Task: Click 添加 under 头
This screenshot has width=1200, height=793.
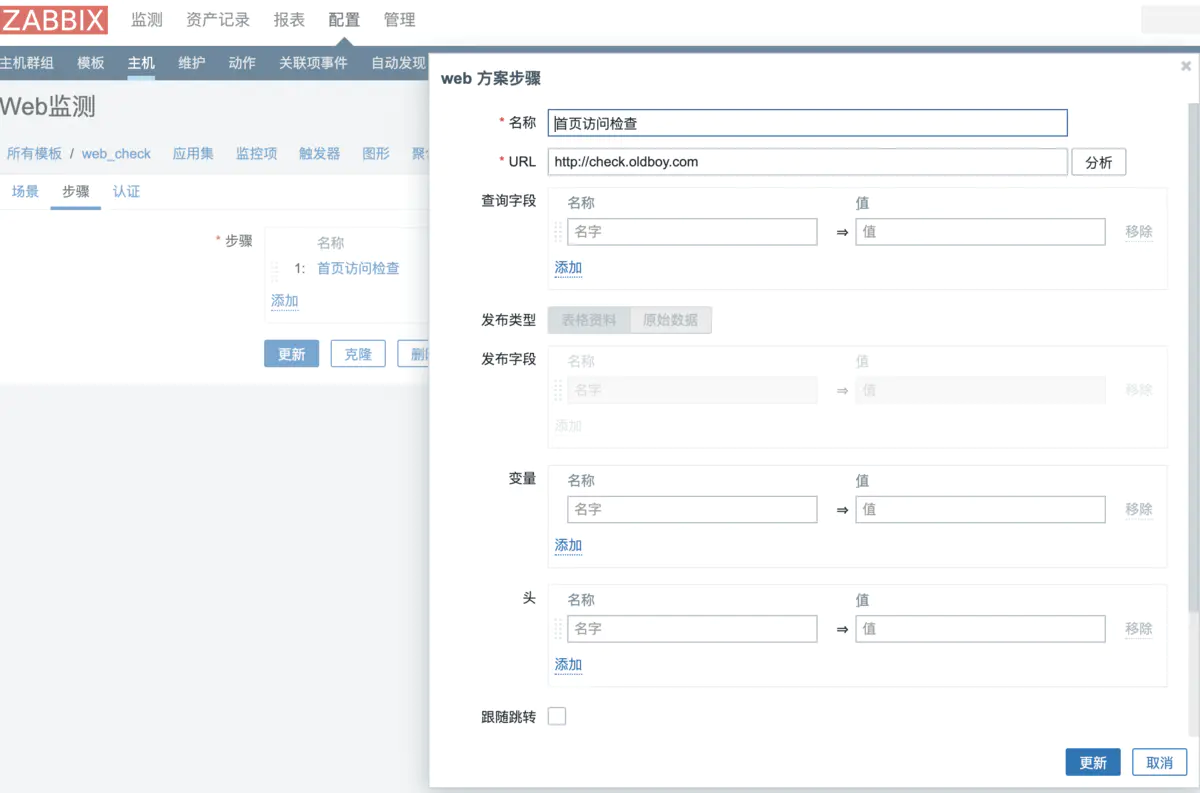Action: click(568, 665)
